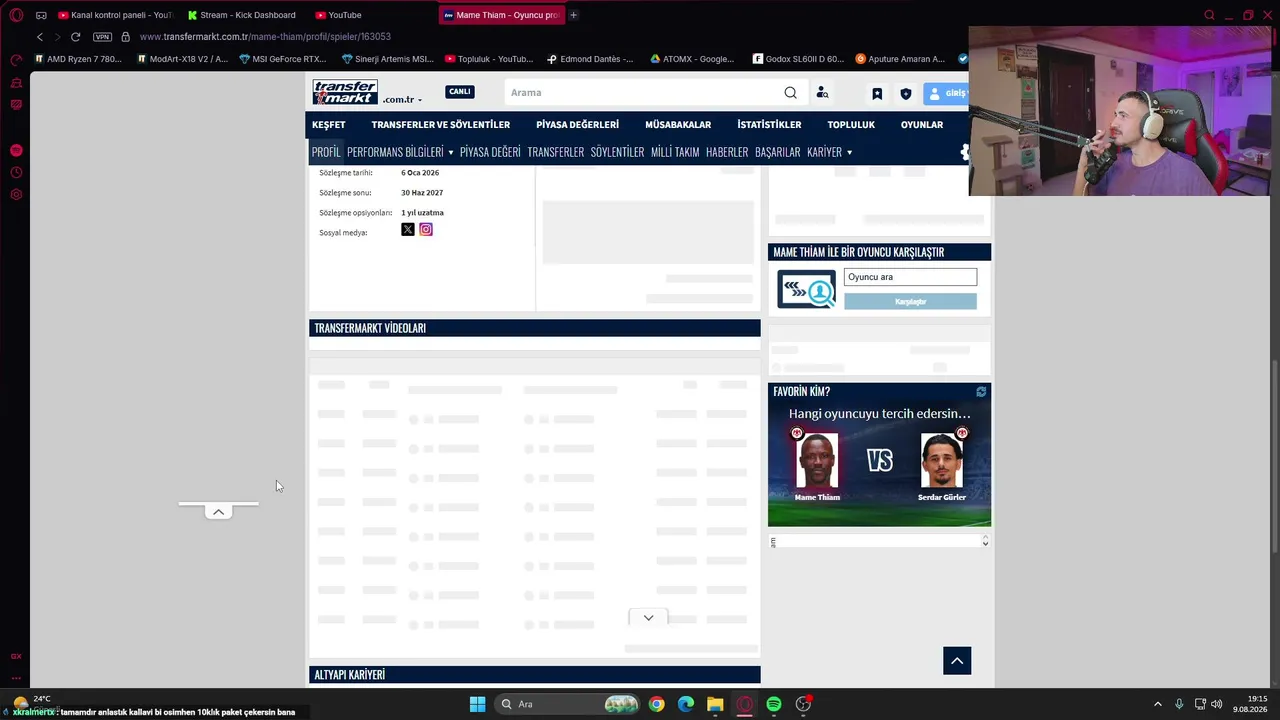Click the shield icon in header
1280x720 pixels.
[x=906, y=94]
